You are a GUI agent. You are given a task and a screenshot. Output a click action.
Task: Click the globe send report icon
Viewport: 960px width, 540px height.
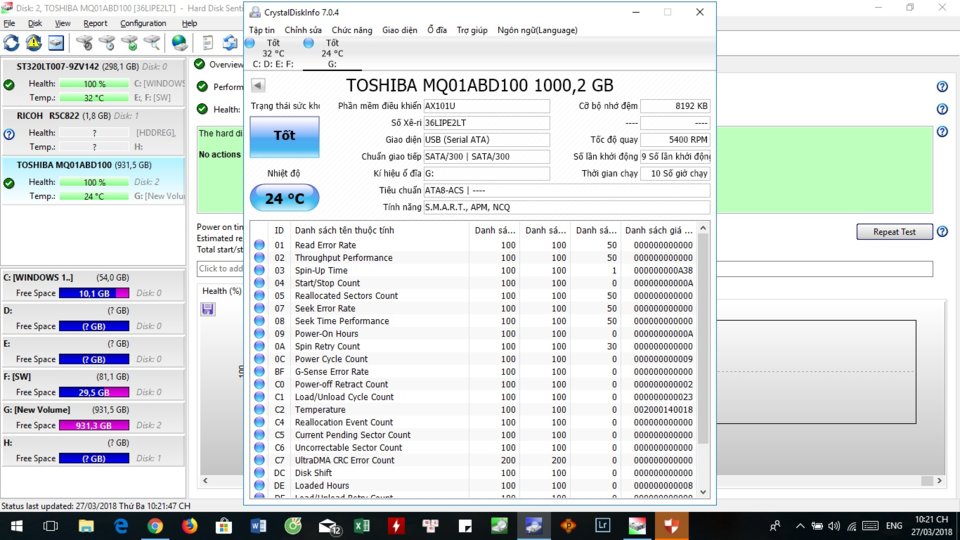tap(179, 42)
